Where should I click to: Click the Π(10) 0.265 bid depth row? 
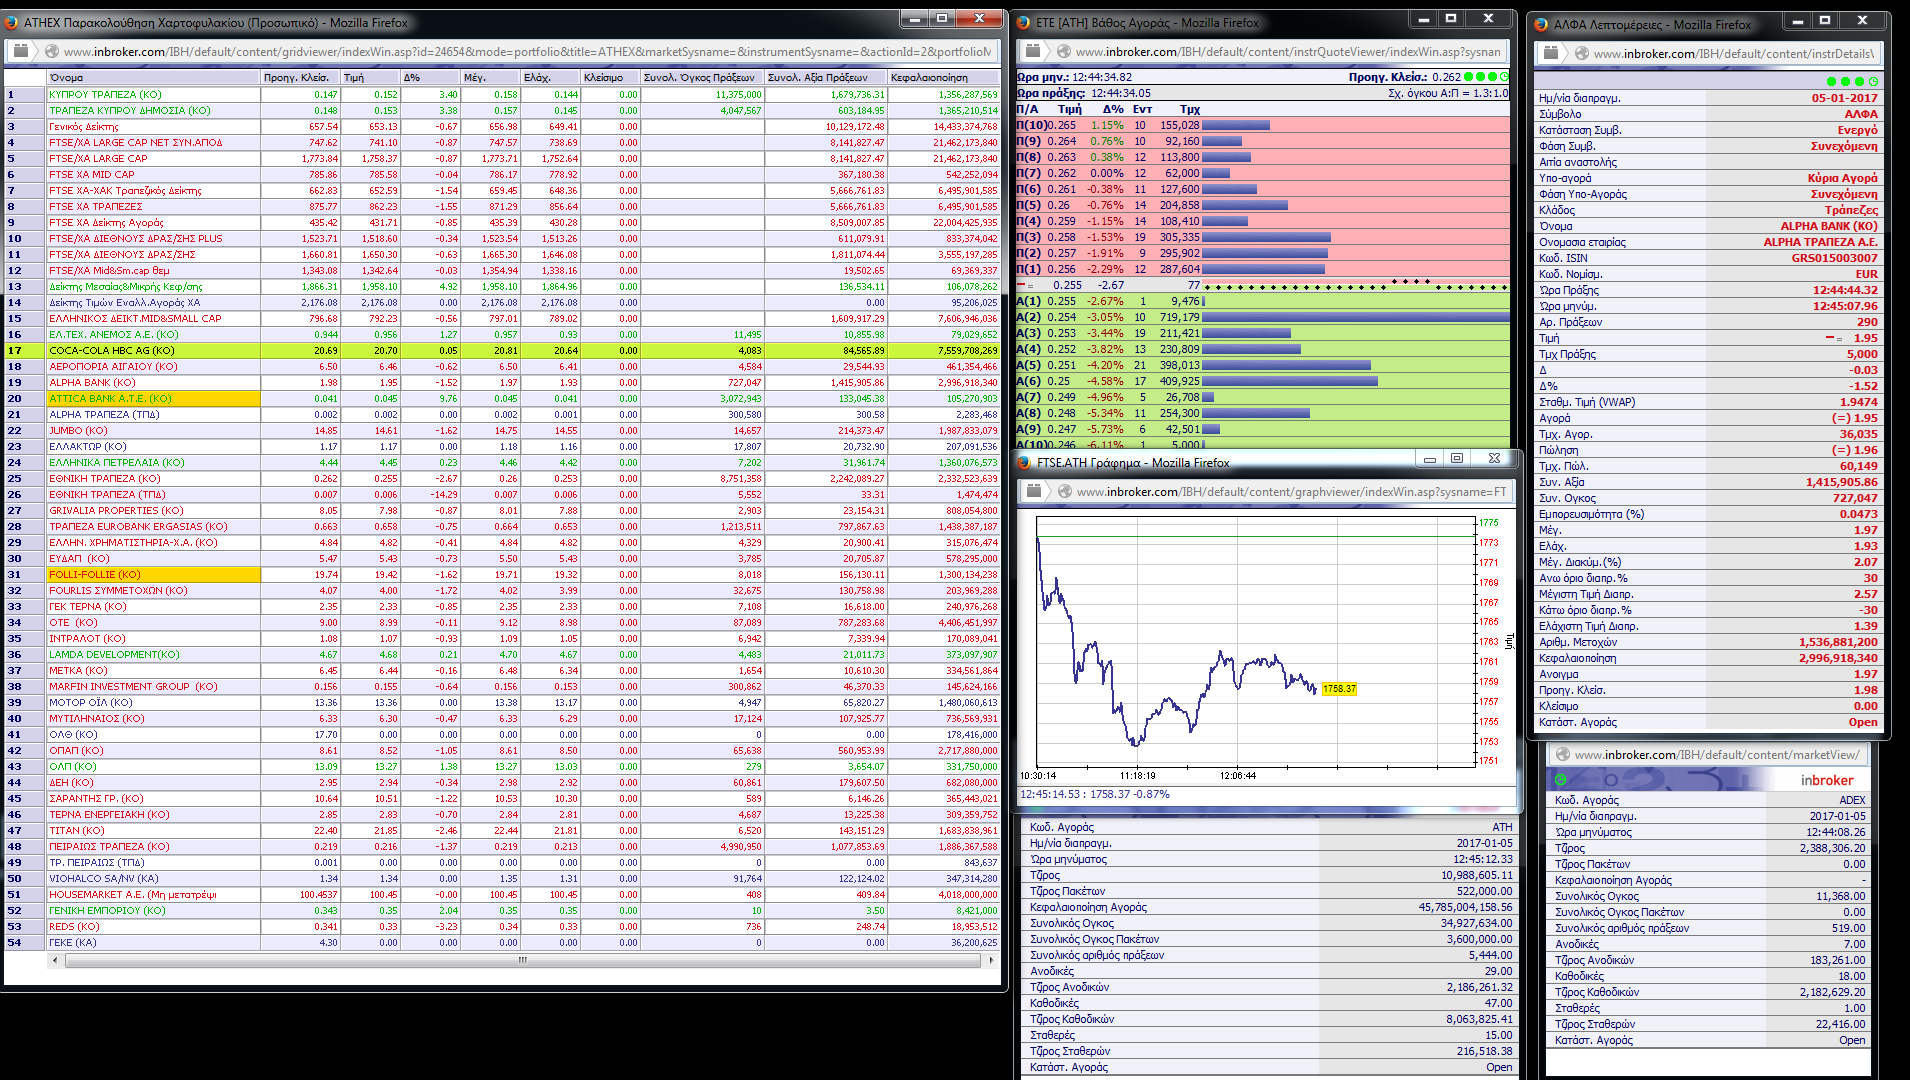tap(1262, 125)
